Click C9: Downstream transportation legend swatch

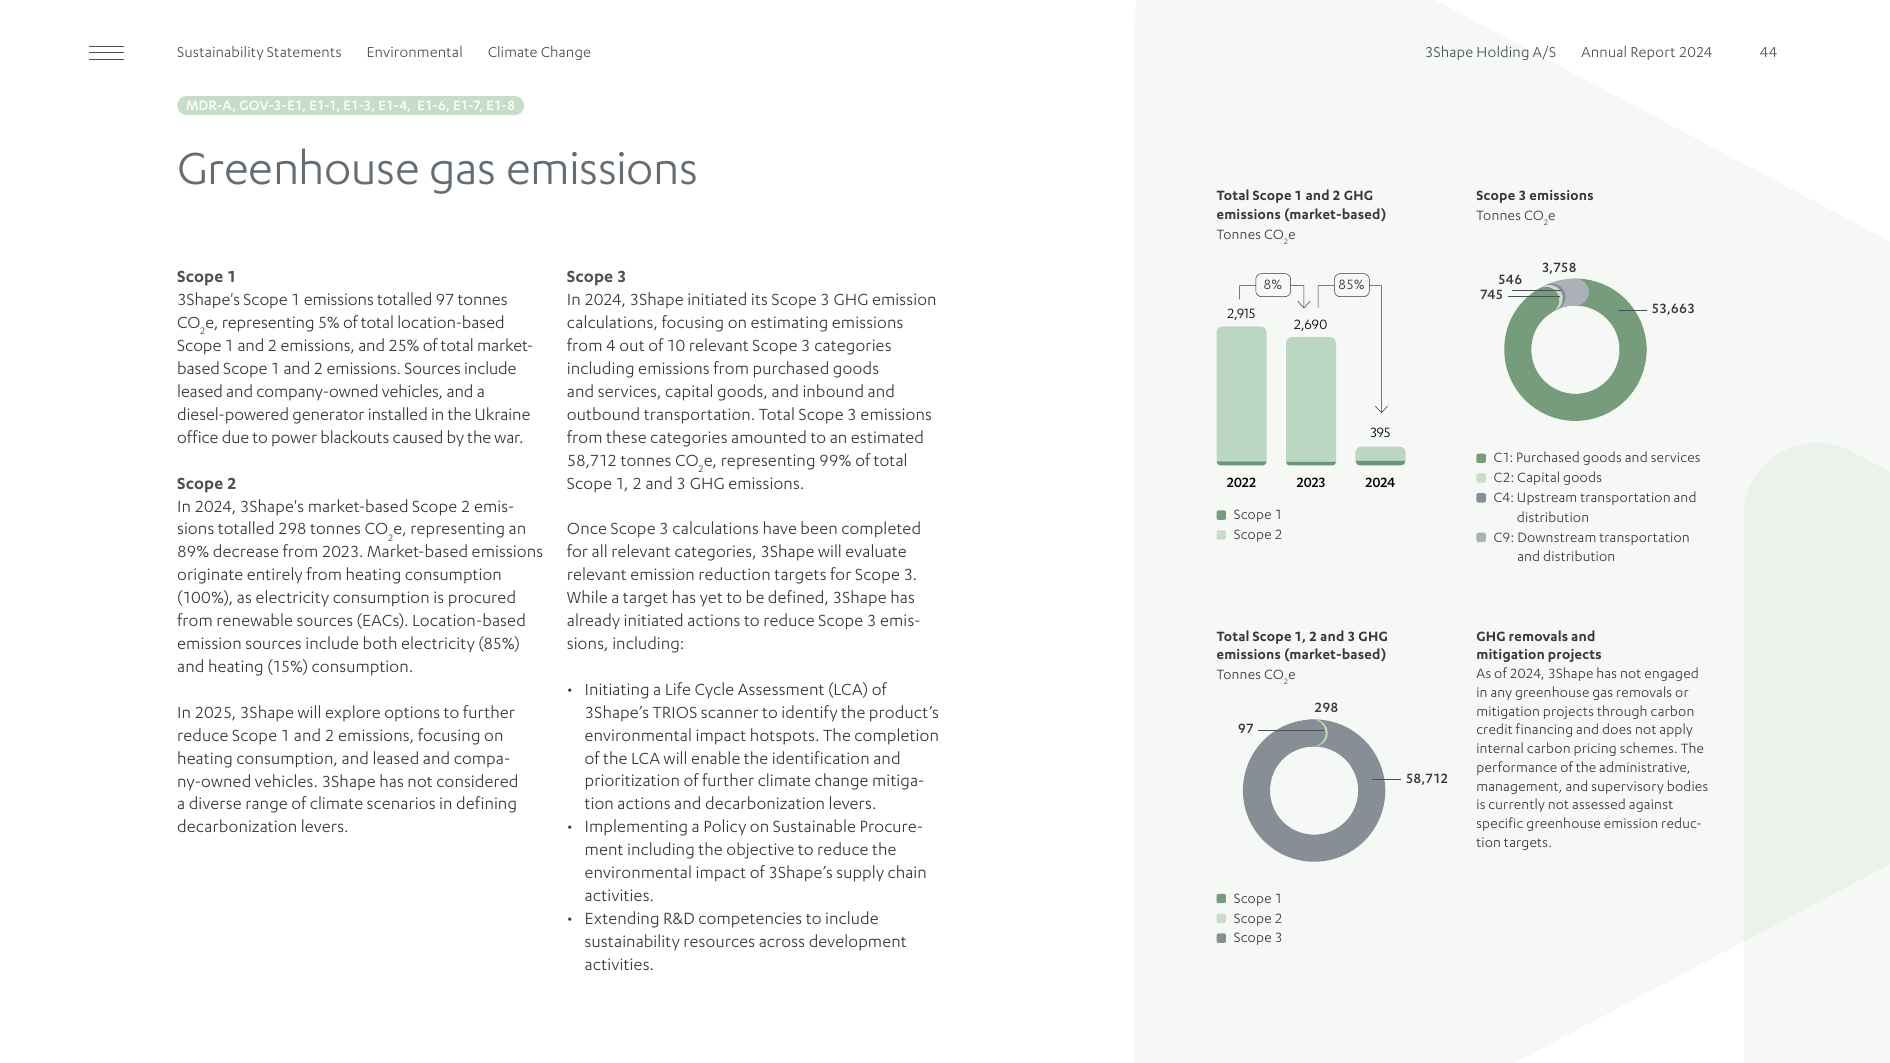(1481, 538)
